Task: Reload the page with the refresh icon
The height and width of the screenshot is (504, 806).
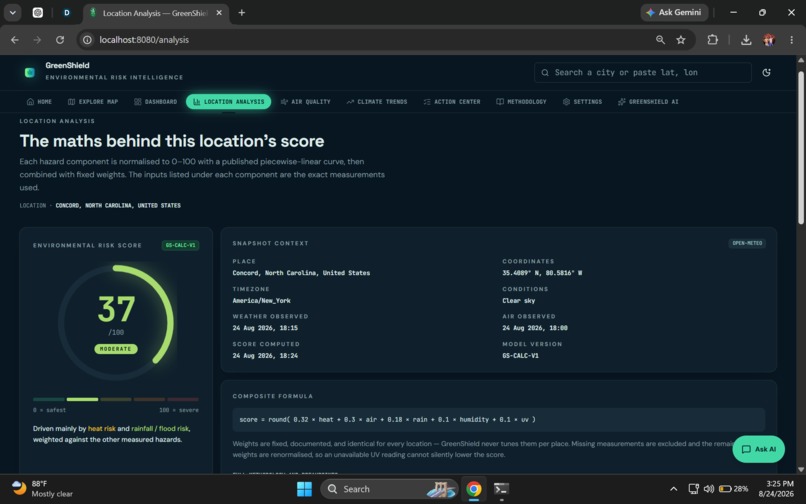Action: 60,40
